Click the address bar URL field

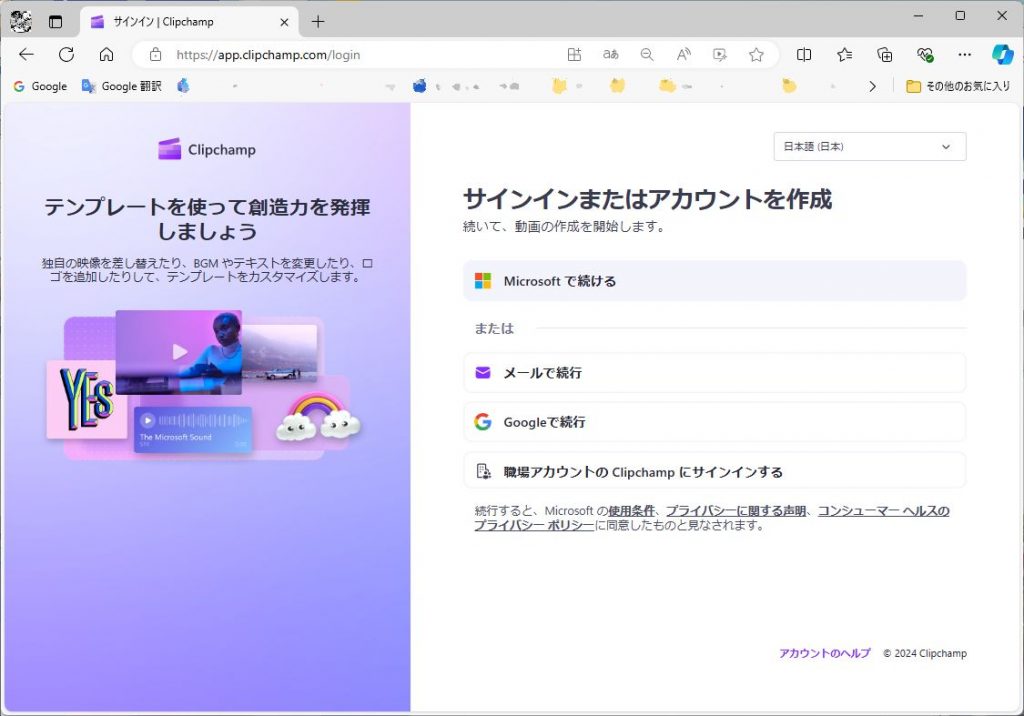(x=268, y=55)
